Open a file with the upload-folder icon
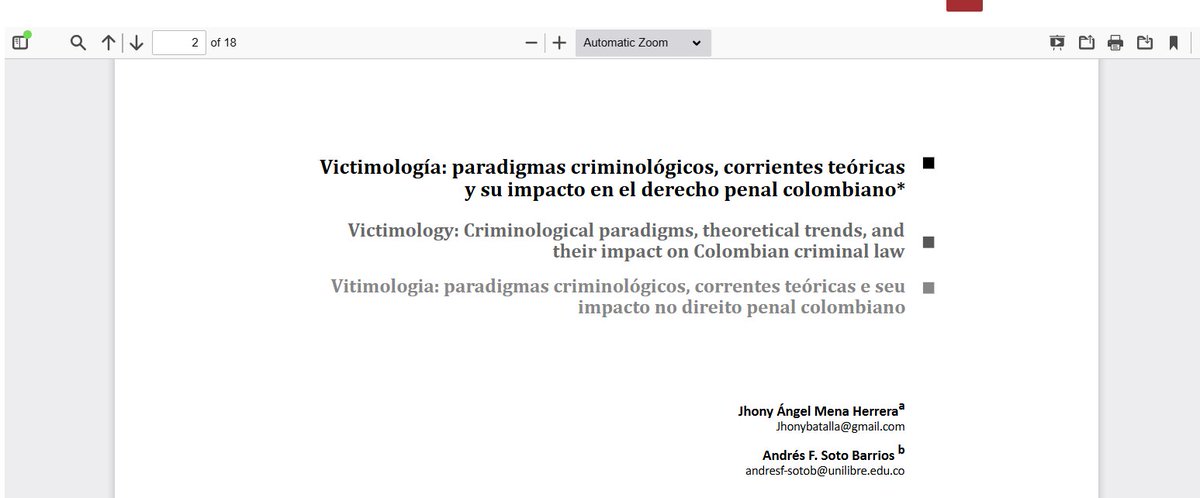 coord(1086,42)
